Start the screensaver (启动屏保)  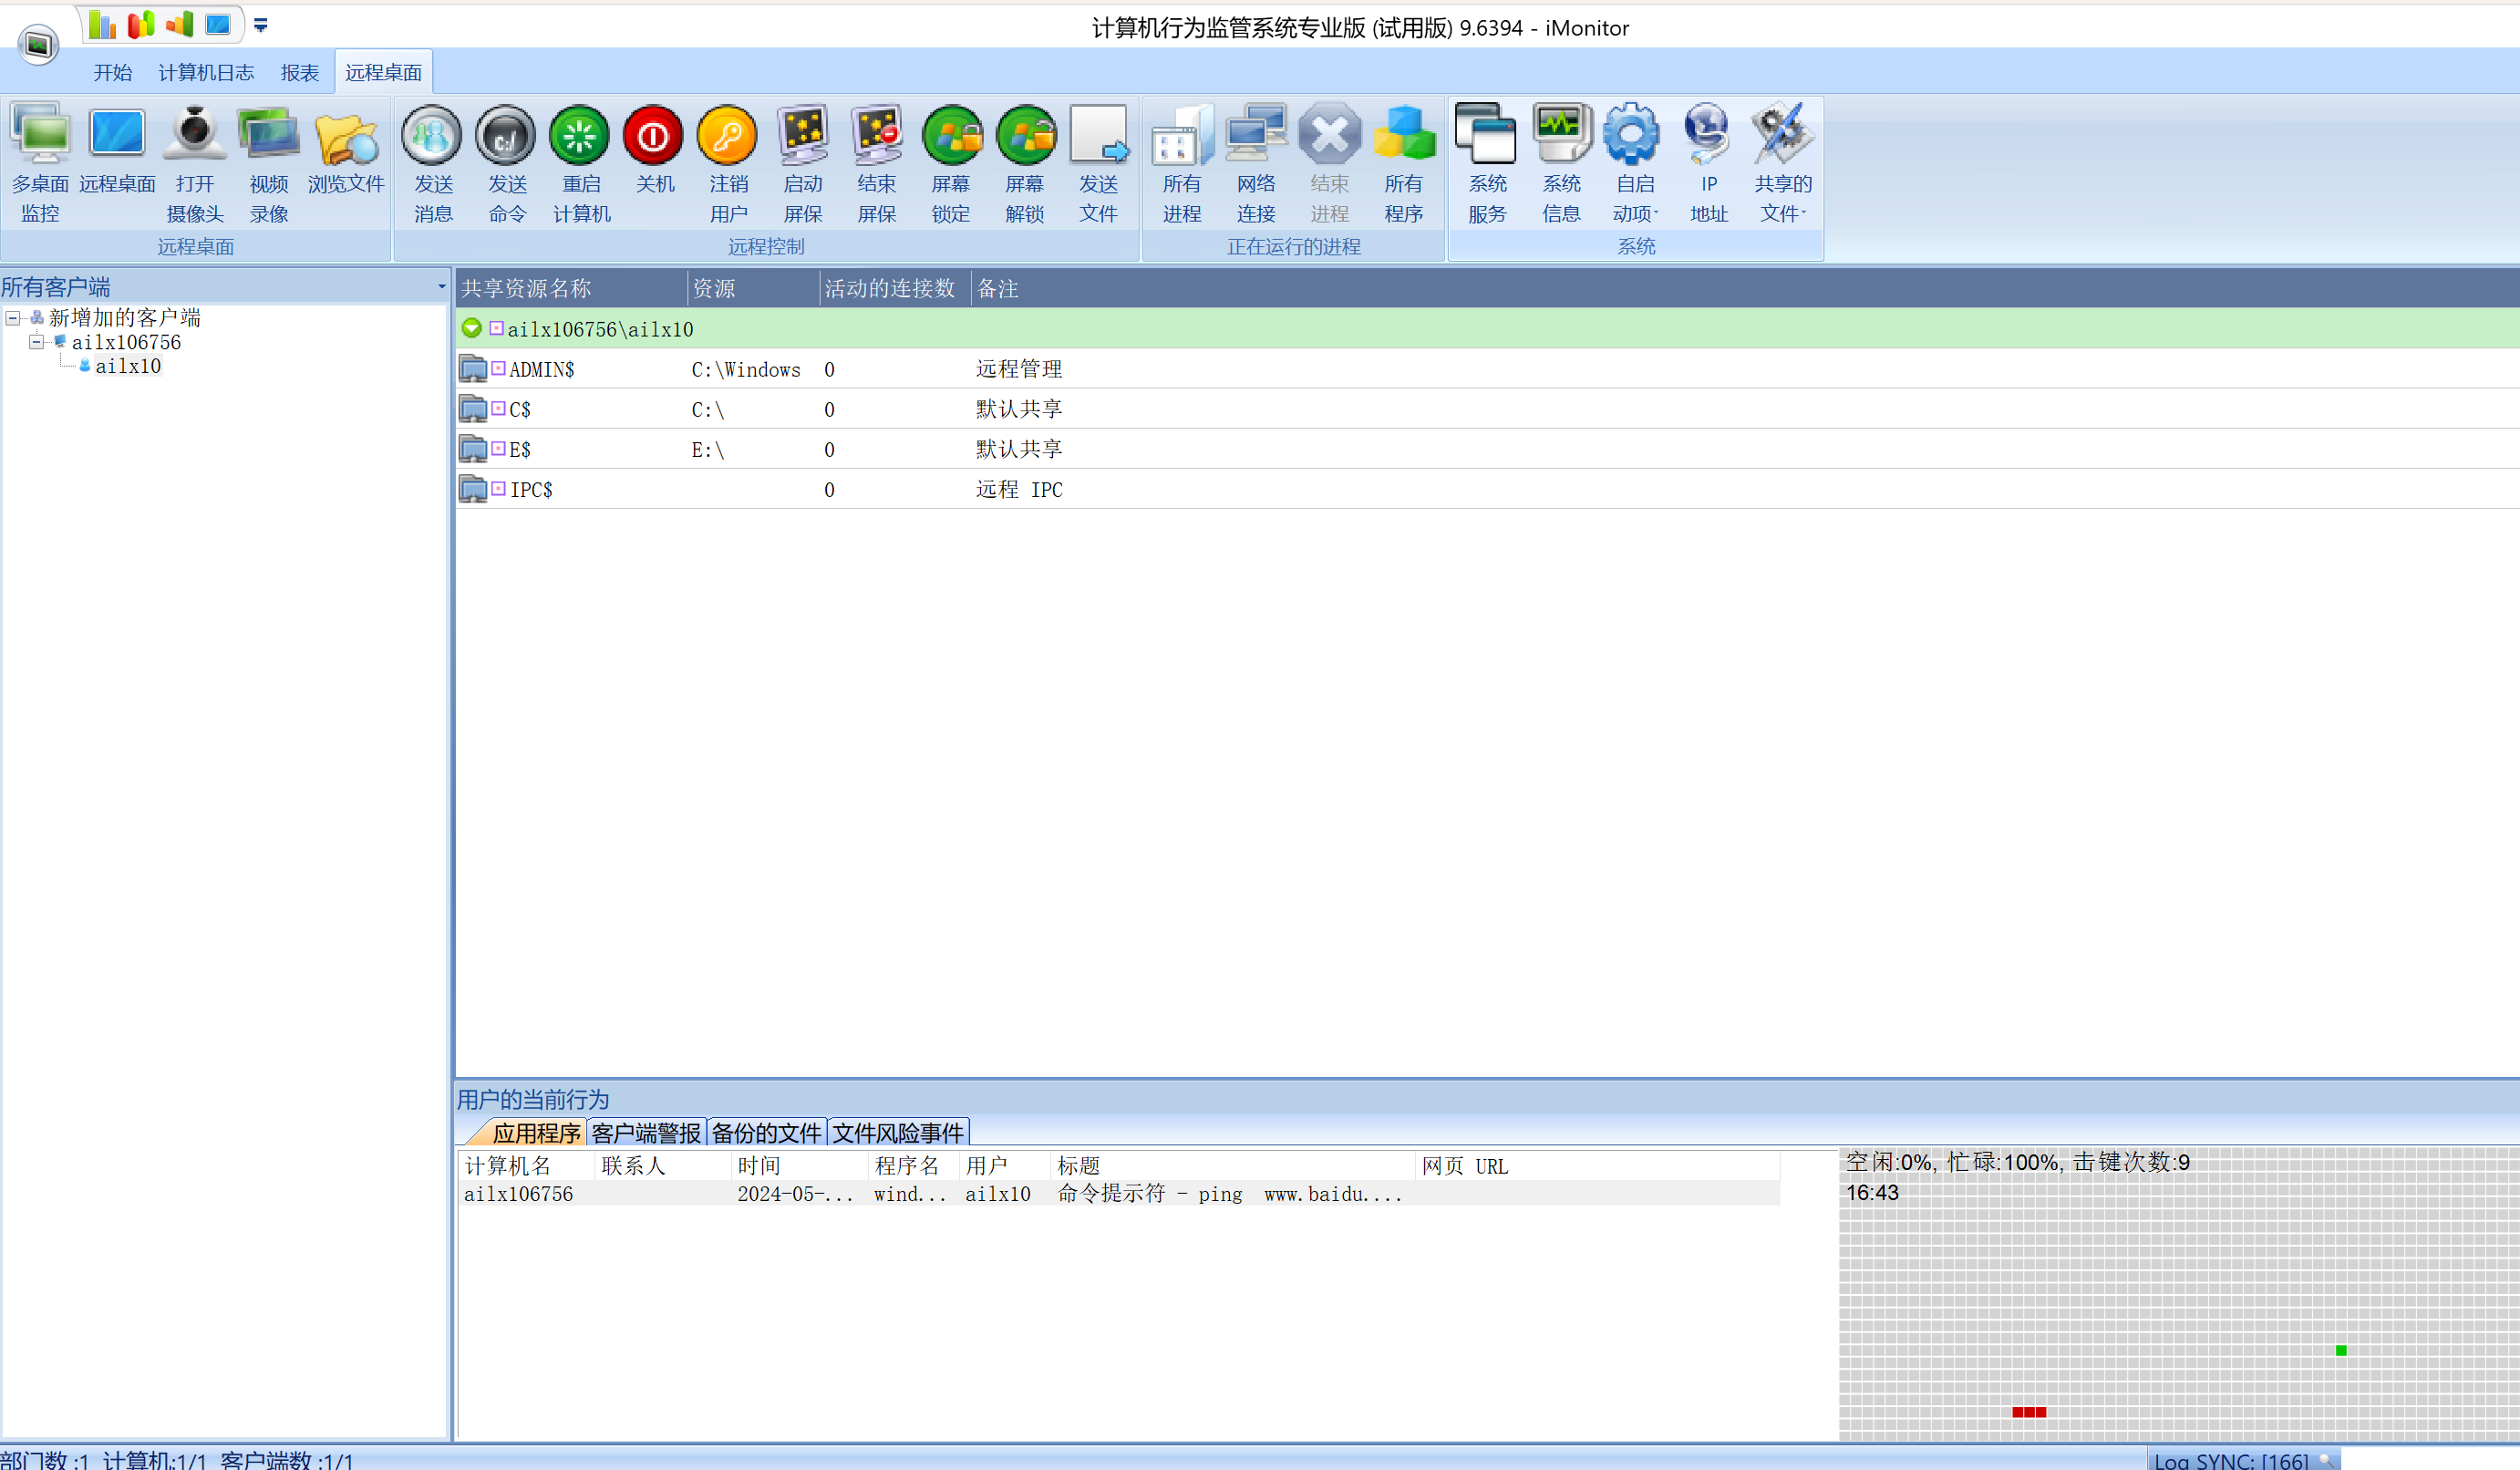click(802, 164)
